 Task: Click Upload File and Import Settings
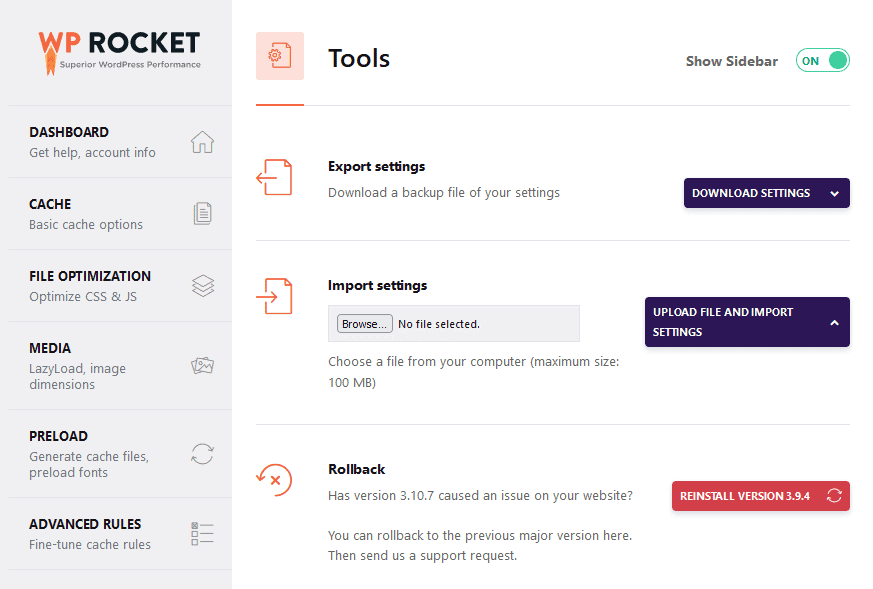coord(747,322)
